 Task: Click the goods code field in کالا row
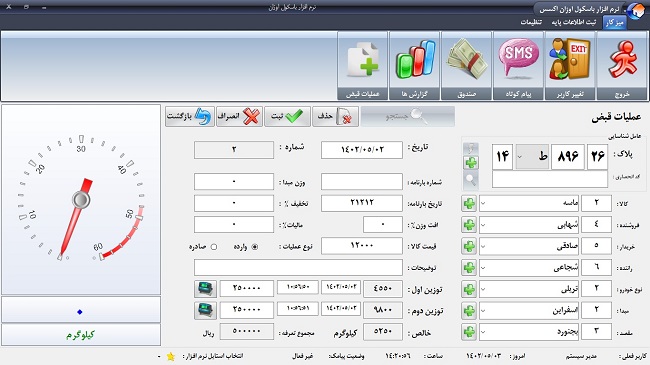596,204
